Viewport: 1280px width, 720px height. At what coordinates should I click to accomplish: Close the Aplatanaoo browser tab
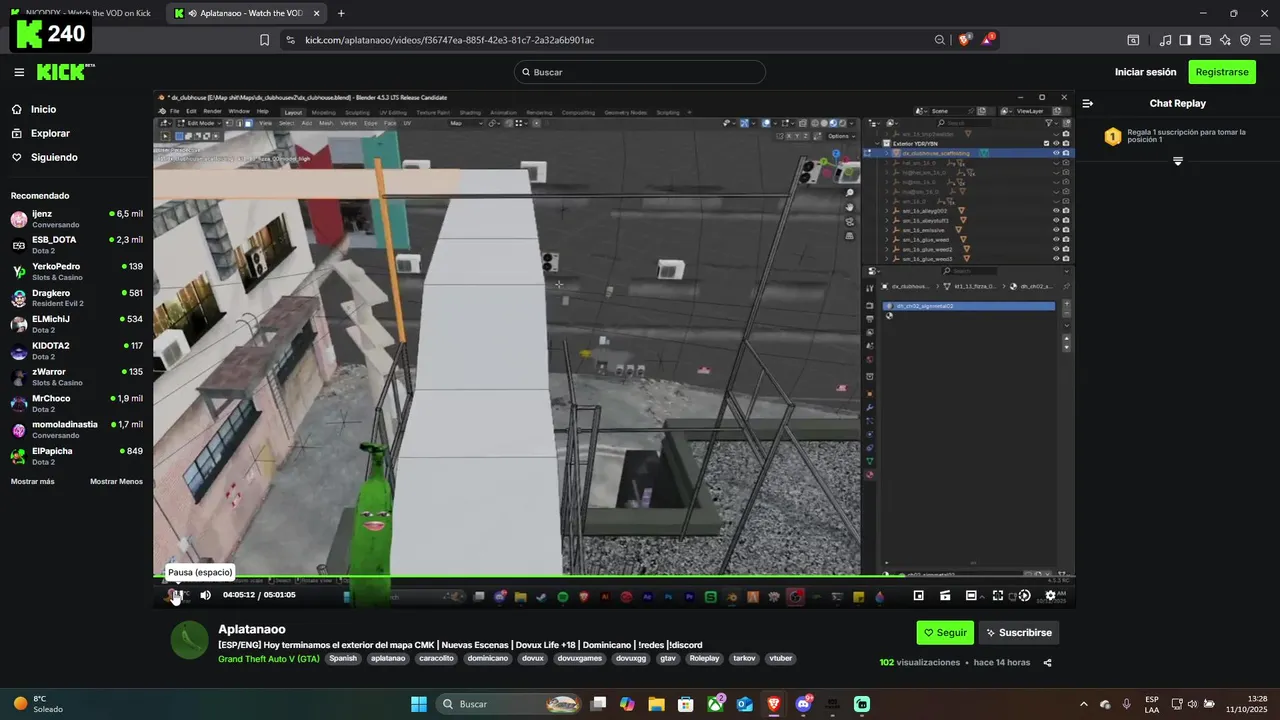pos(319,13)
